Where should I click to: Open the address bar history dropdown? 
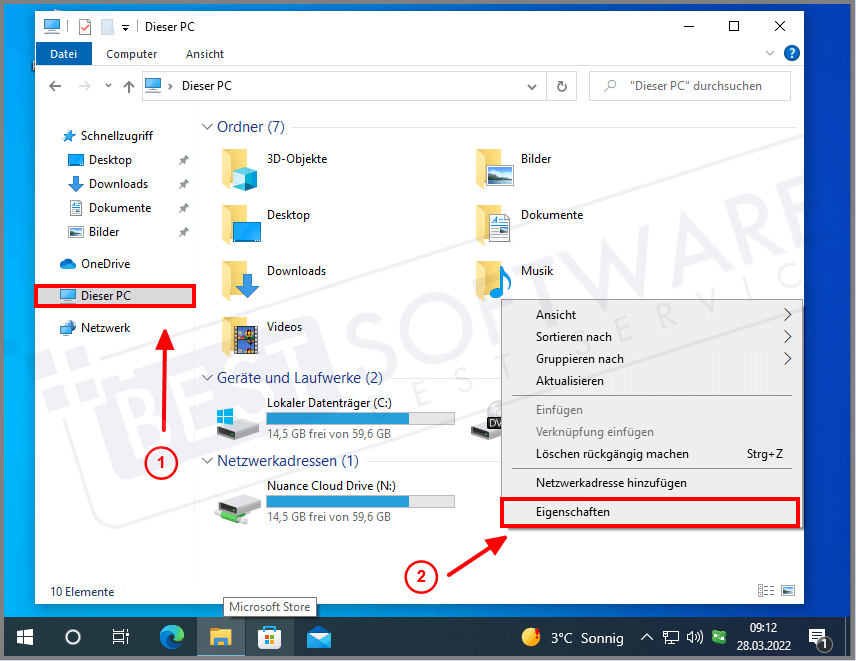coord(533,86)
